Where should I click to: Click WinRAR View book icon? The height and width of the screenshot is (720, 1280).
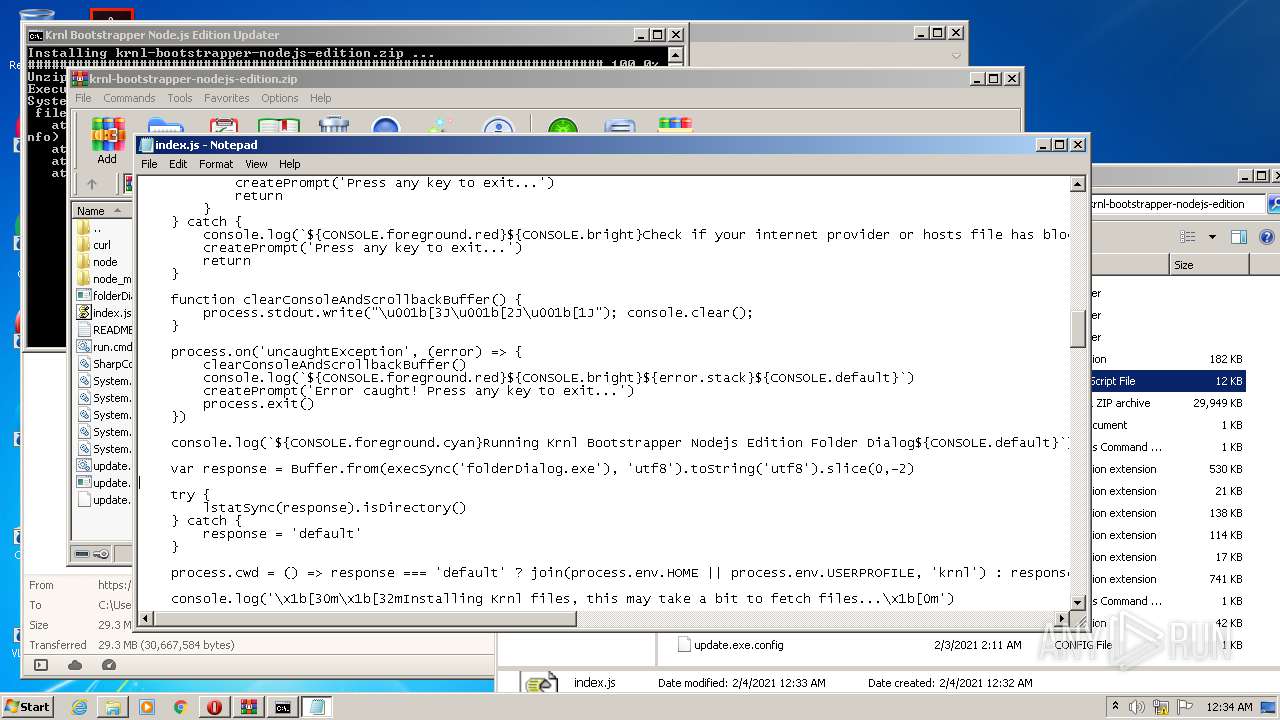(278, 126)
